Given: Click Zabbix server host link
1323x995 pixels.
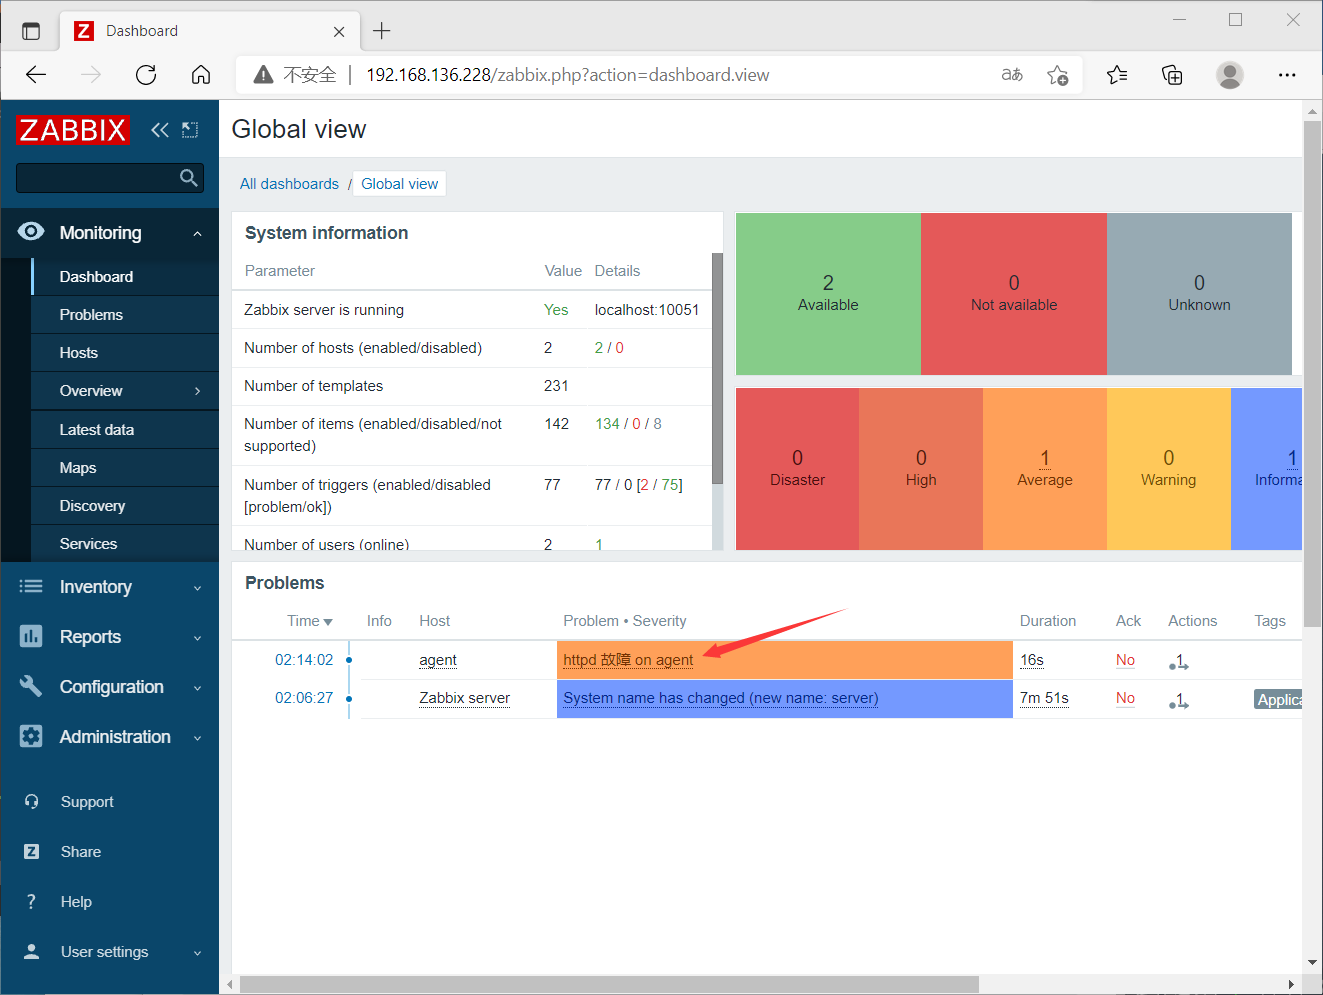Looking at the screenshot, I should 464,698.
